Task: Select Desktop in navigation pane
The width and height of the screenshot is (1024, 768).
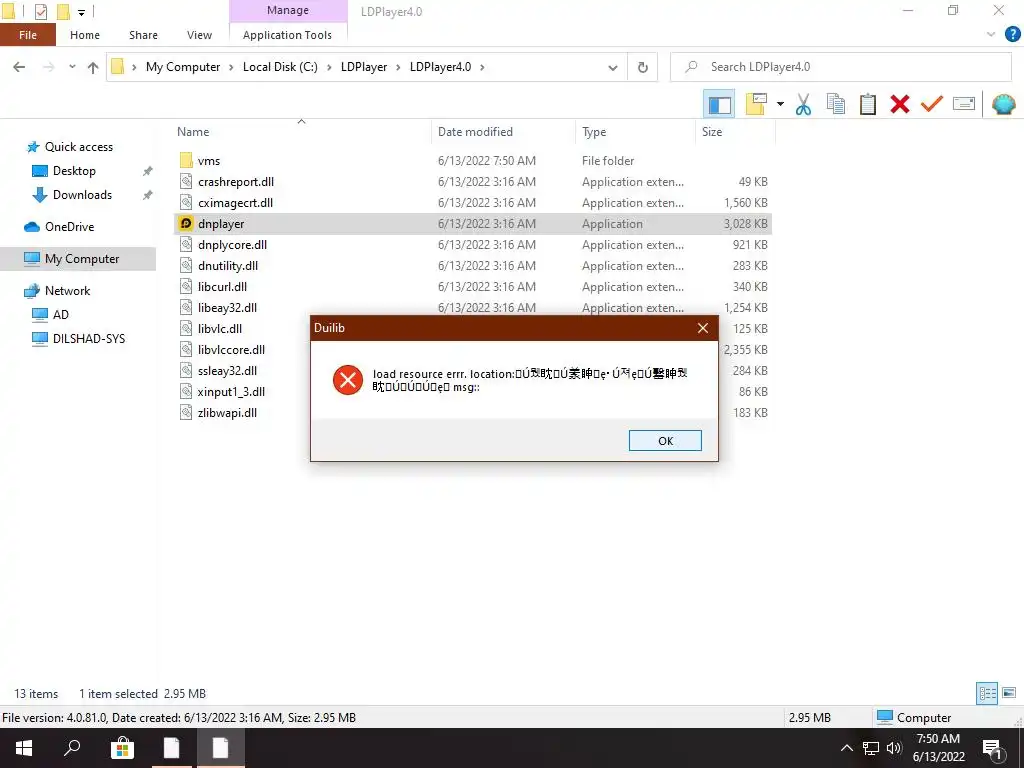Action: (x=74, y=171)
